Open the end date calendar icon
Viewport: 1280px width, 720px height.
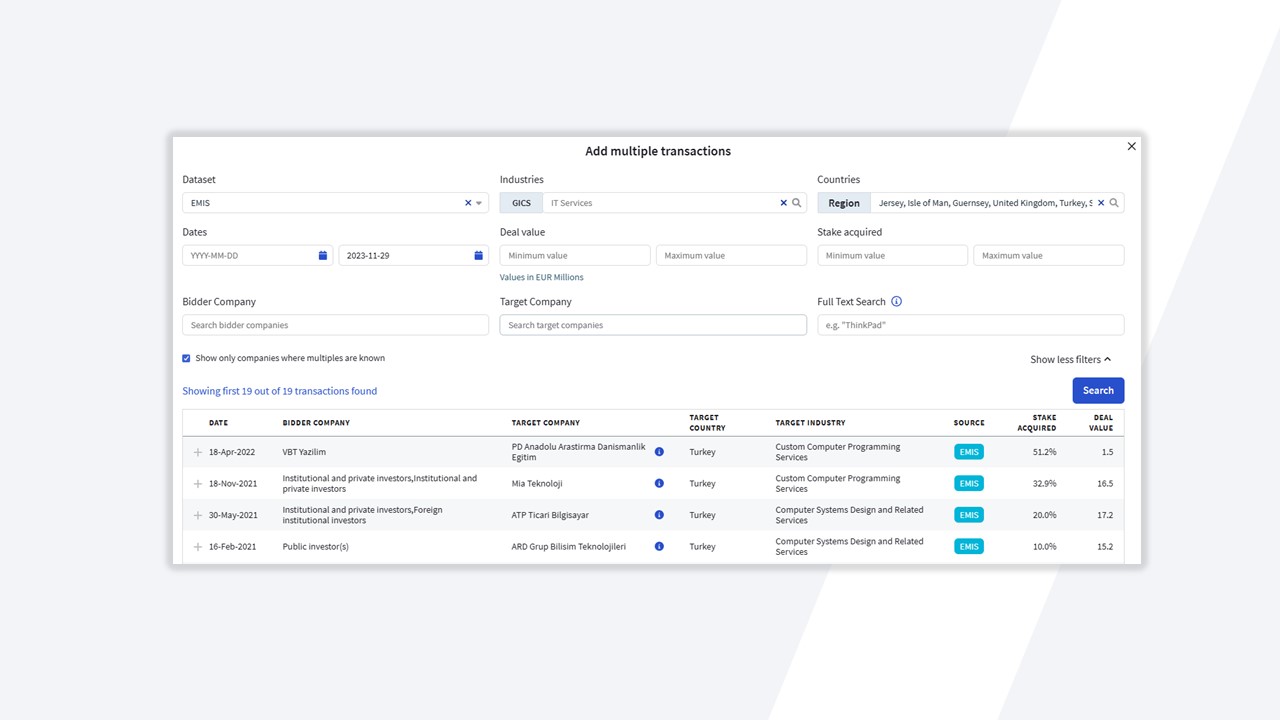pos(478,256)
